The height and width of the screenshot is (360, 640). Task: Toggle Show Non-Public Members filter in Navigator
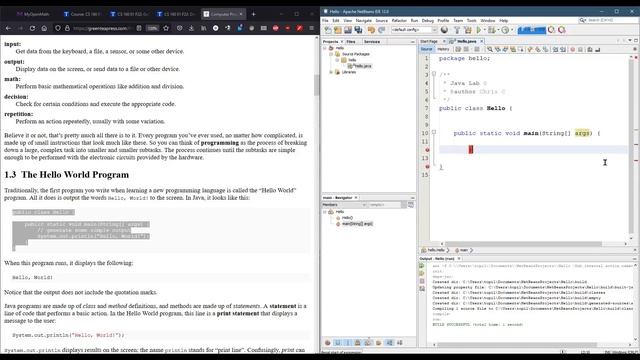tap(358, 343)
